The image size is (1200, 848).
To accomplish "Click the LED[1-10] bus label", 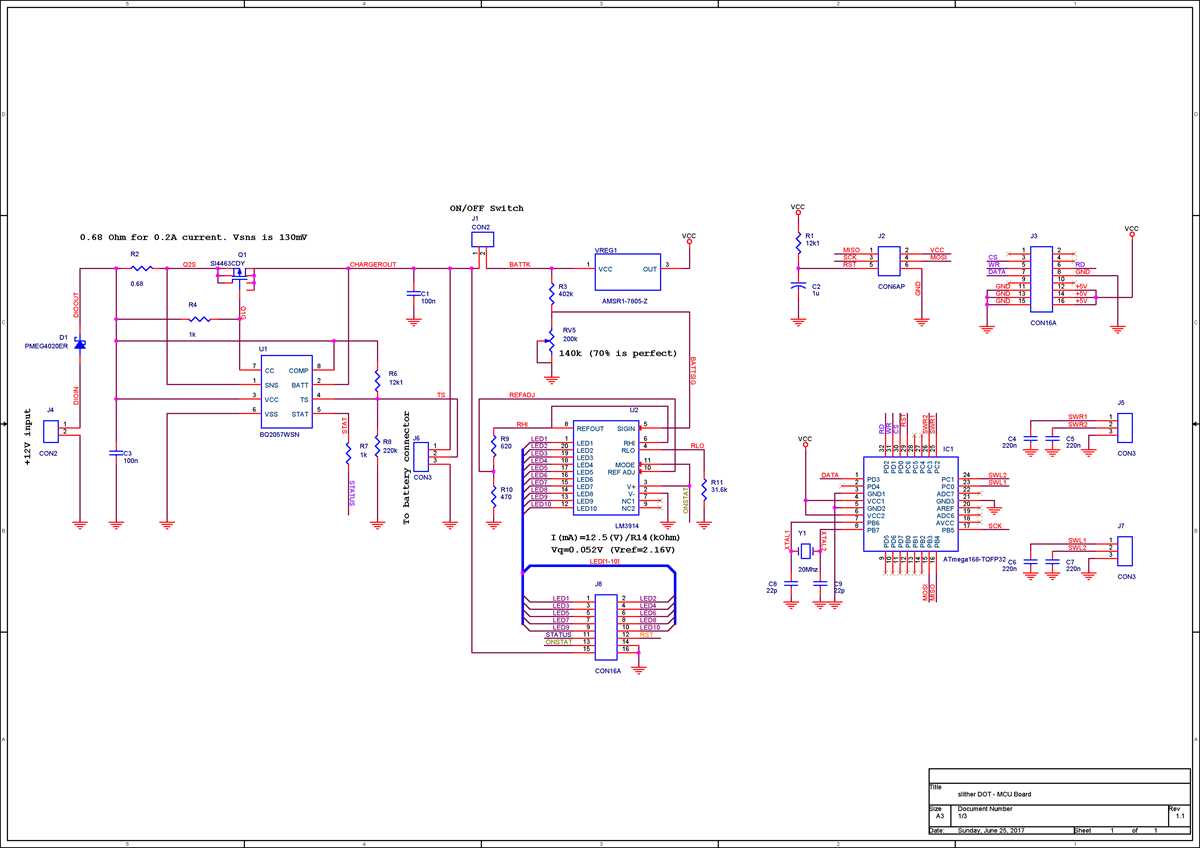I will coord(604,564).
